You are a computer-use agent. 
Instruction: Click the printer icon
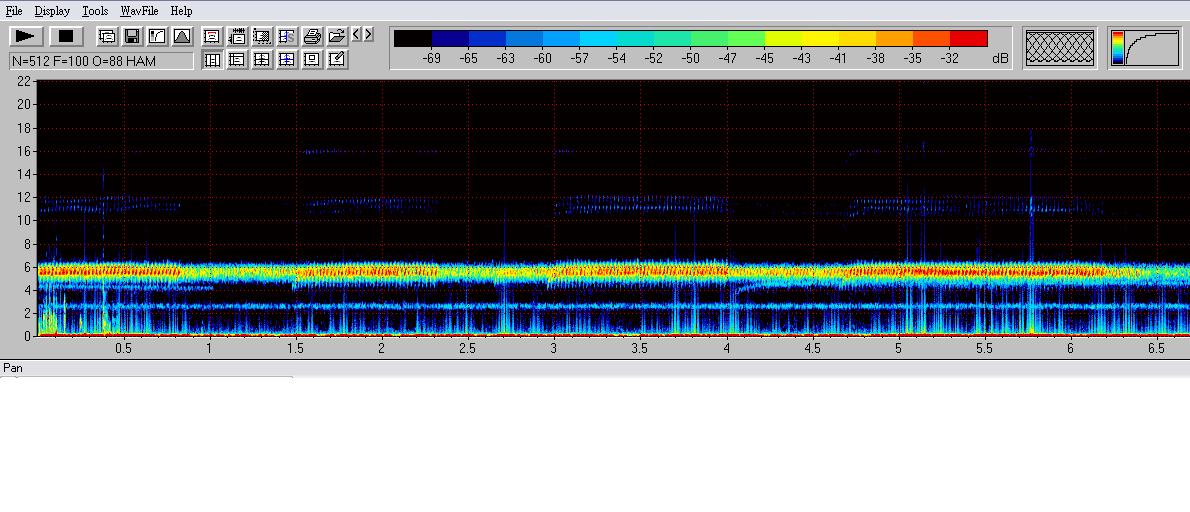[x=312, y=37]
